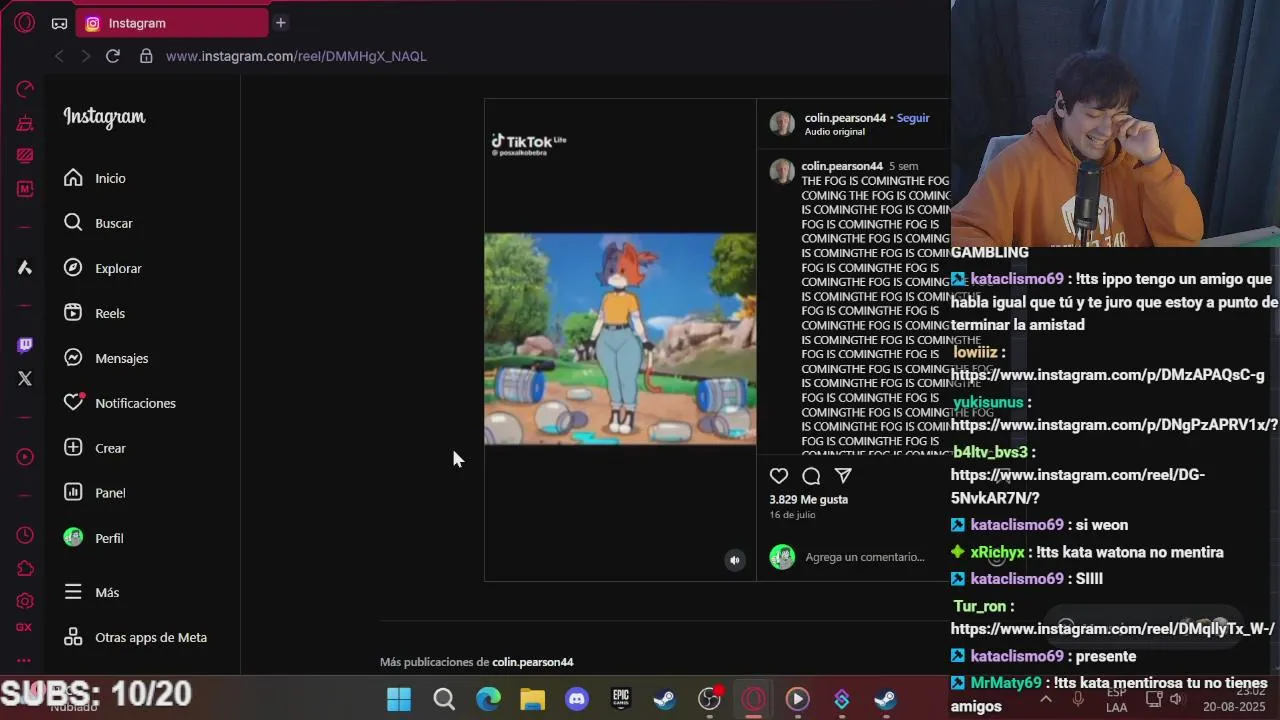The image size is (1280, 720).
Task: Click Crear to make a new post
Action: click(x=95, y=448)
